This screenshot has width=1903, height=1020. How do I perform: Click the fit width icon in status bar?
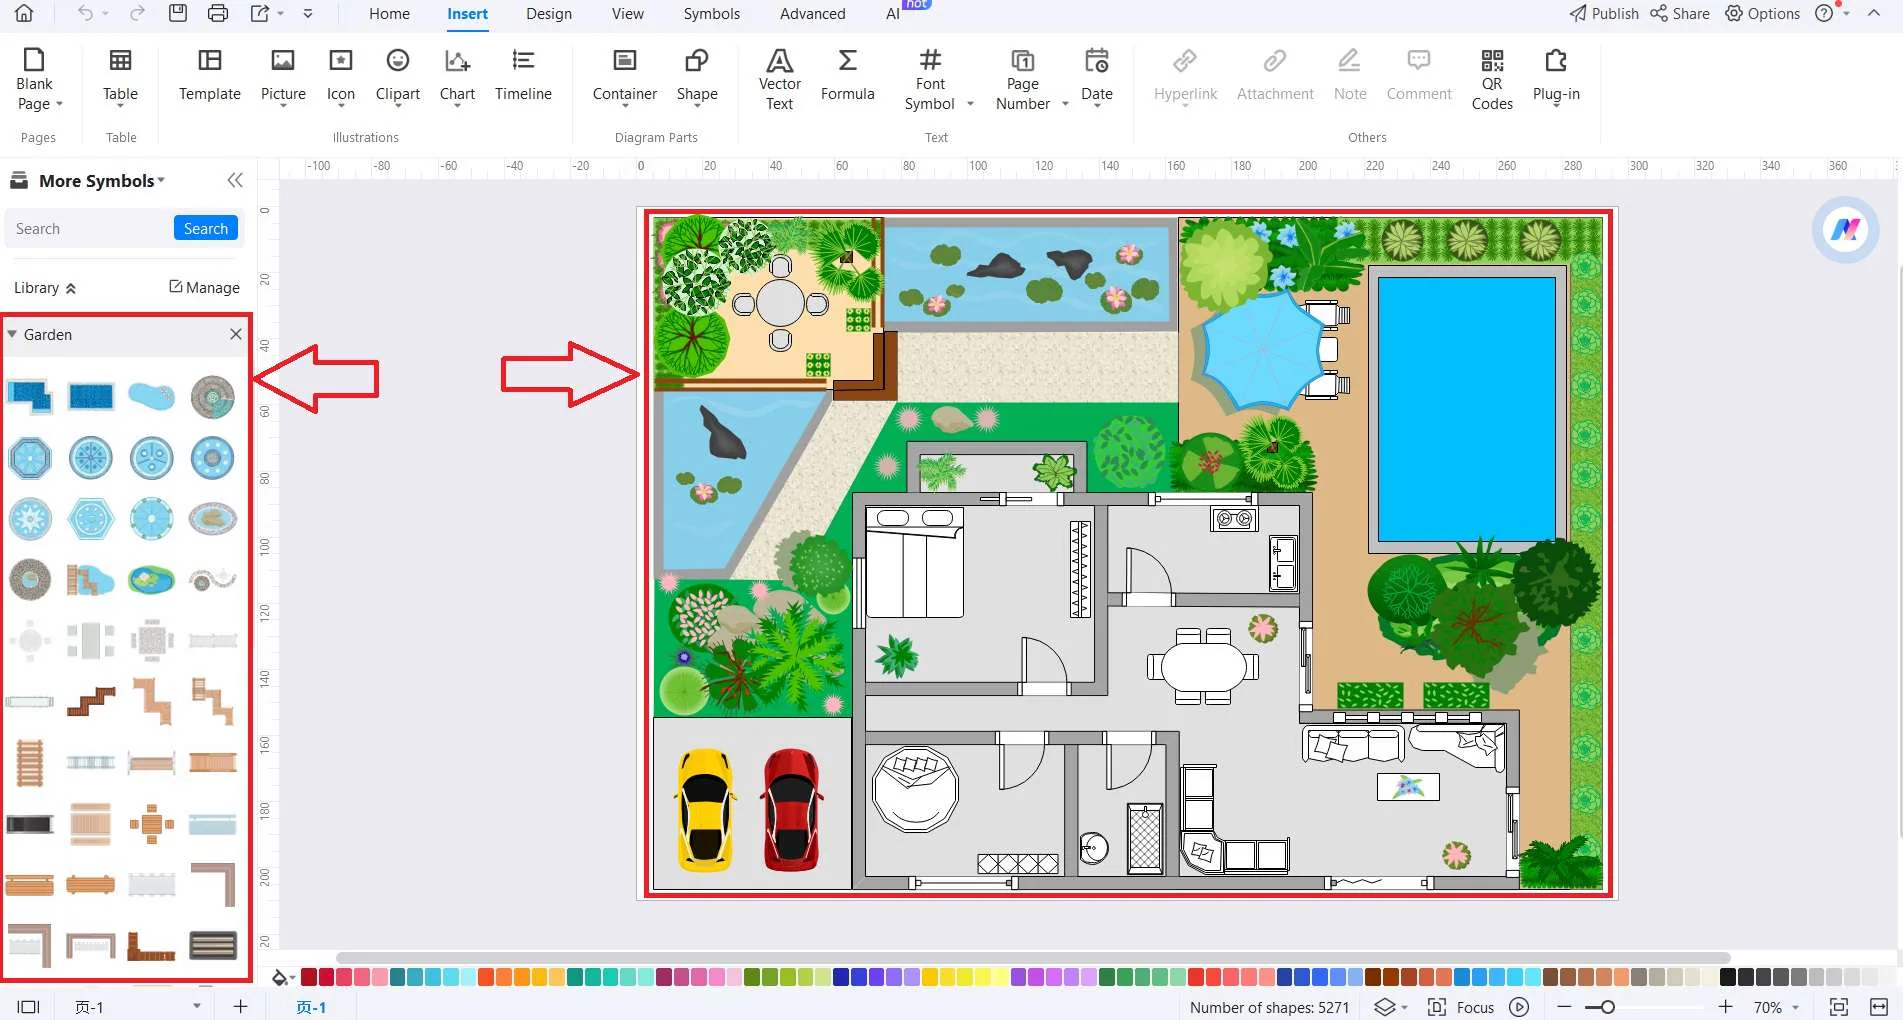click(x=1878, y=1007)
